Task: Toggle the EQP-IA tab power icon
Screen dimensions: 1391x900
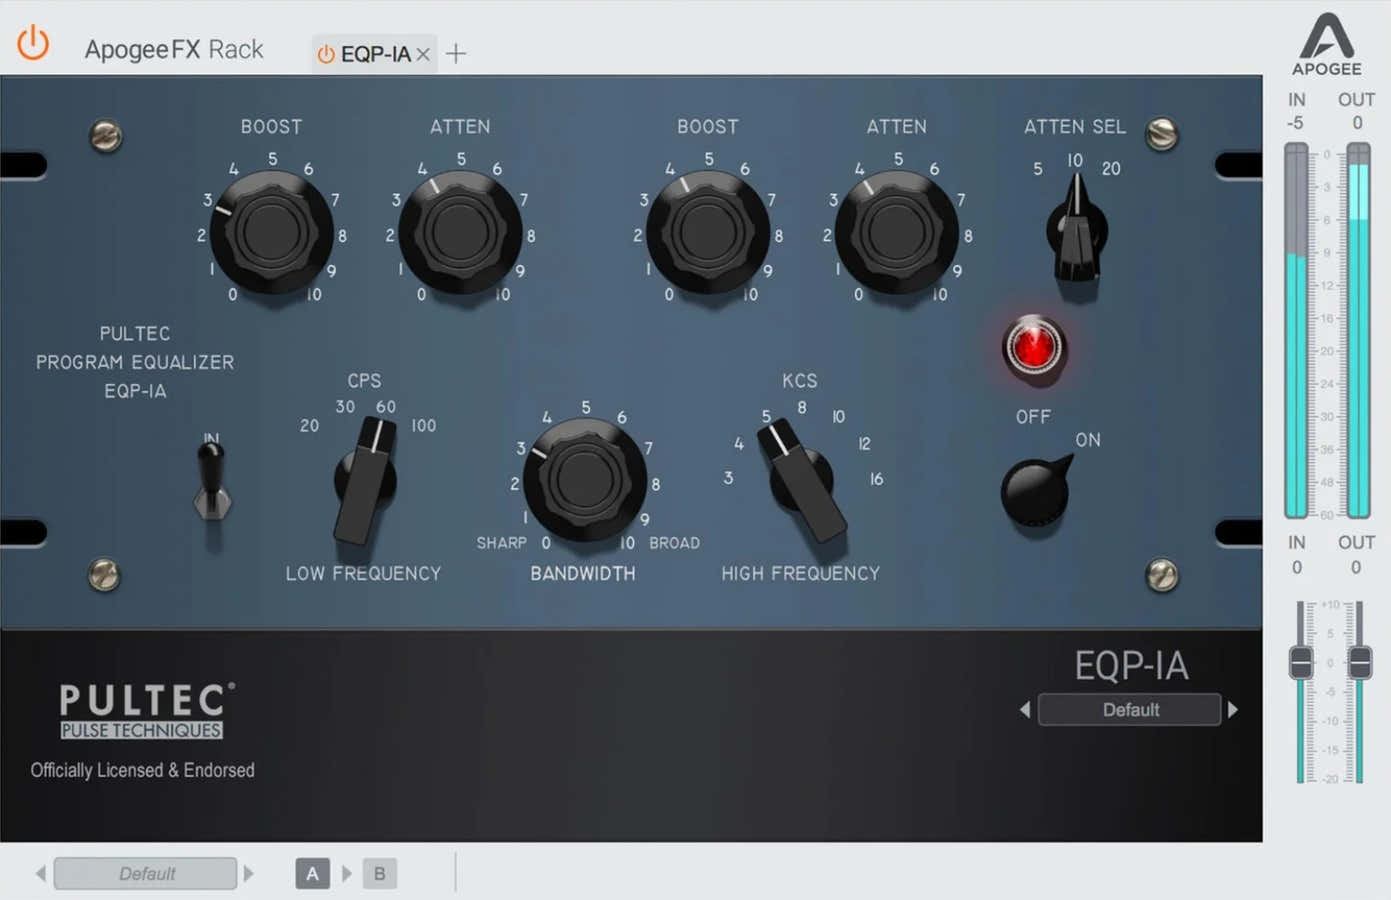Action: tap(326, 54)
